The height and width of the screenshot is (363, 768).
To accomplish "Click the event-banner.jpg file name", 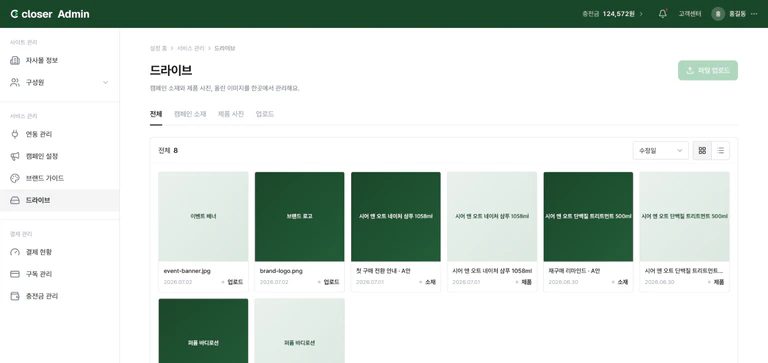I will click(x=187, y=271).
